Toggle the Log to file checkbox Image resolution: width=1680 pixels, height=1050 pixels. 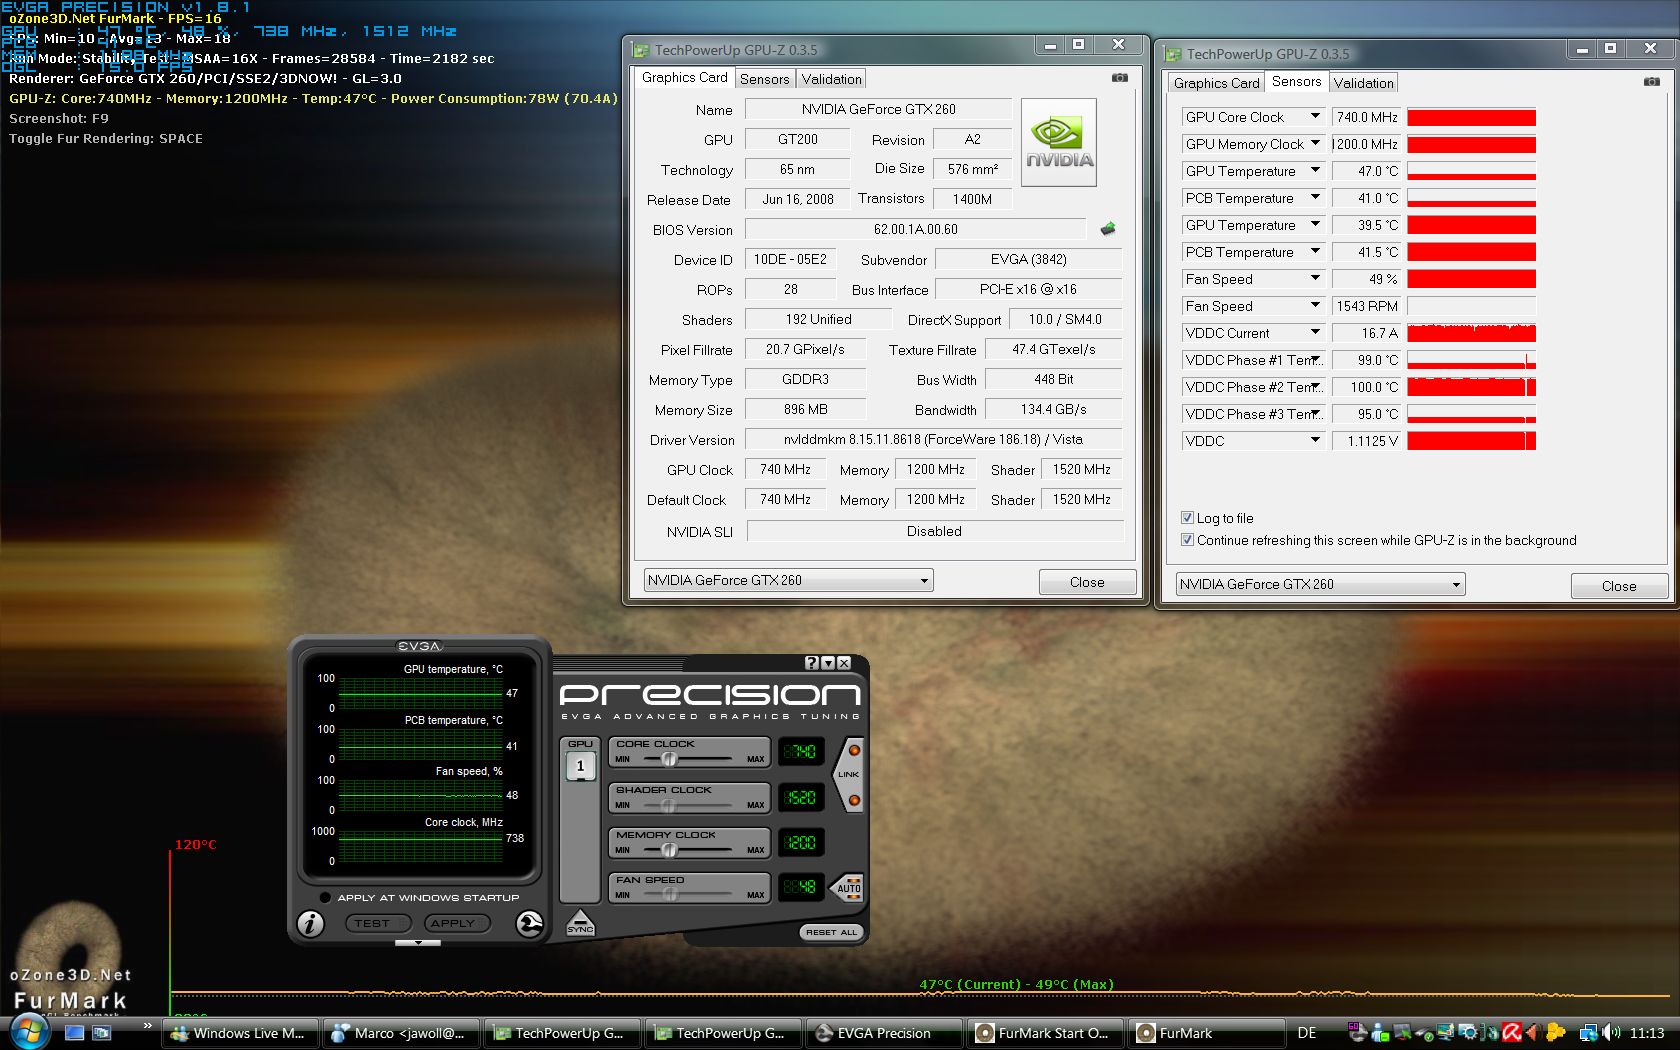tap(1187, 518)
